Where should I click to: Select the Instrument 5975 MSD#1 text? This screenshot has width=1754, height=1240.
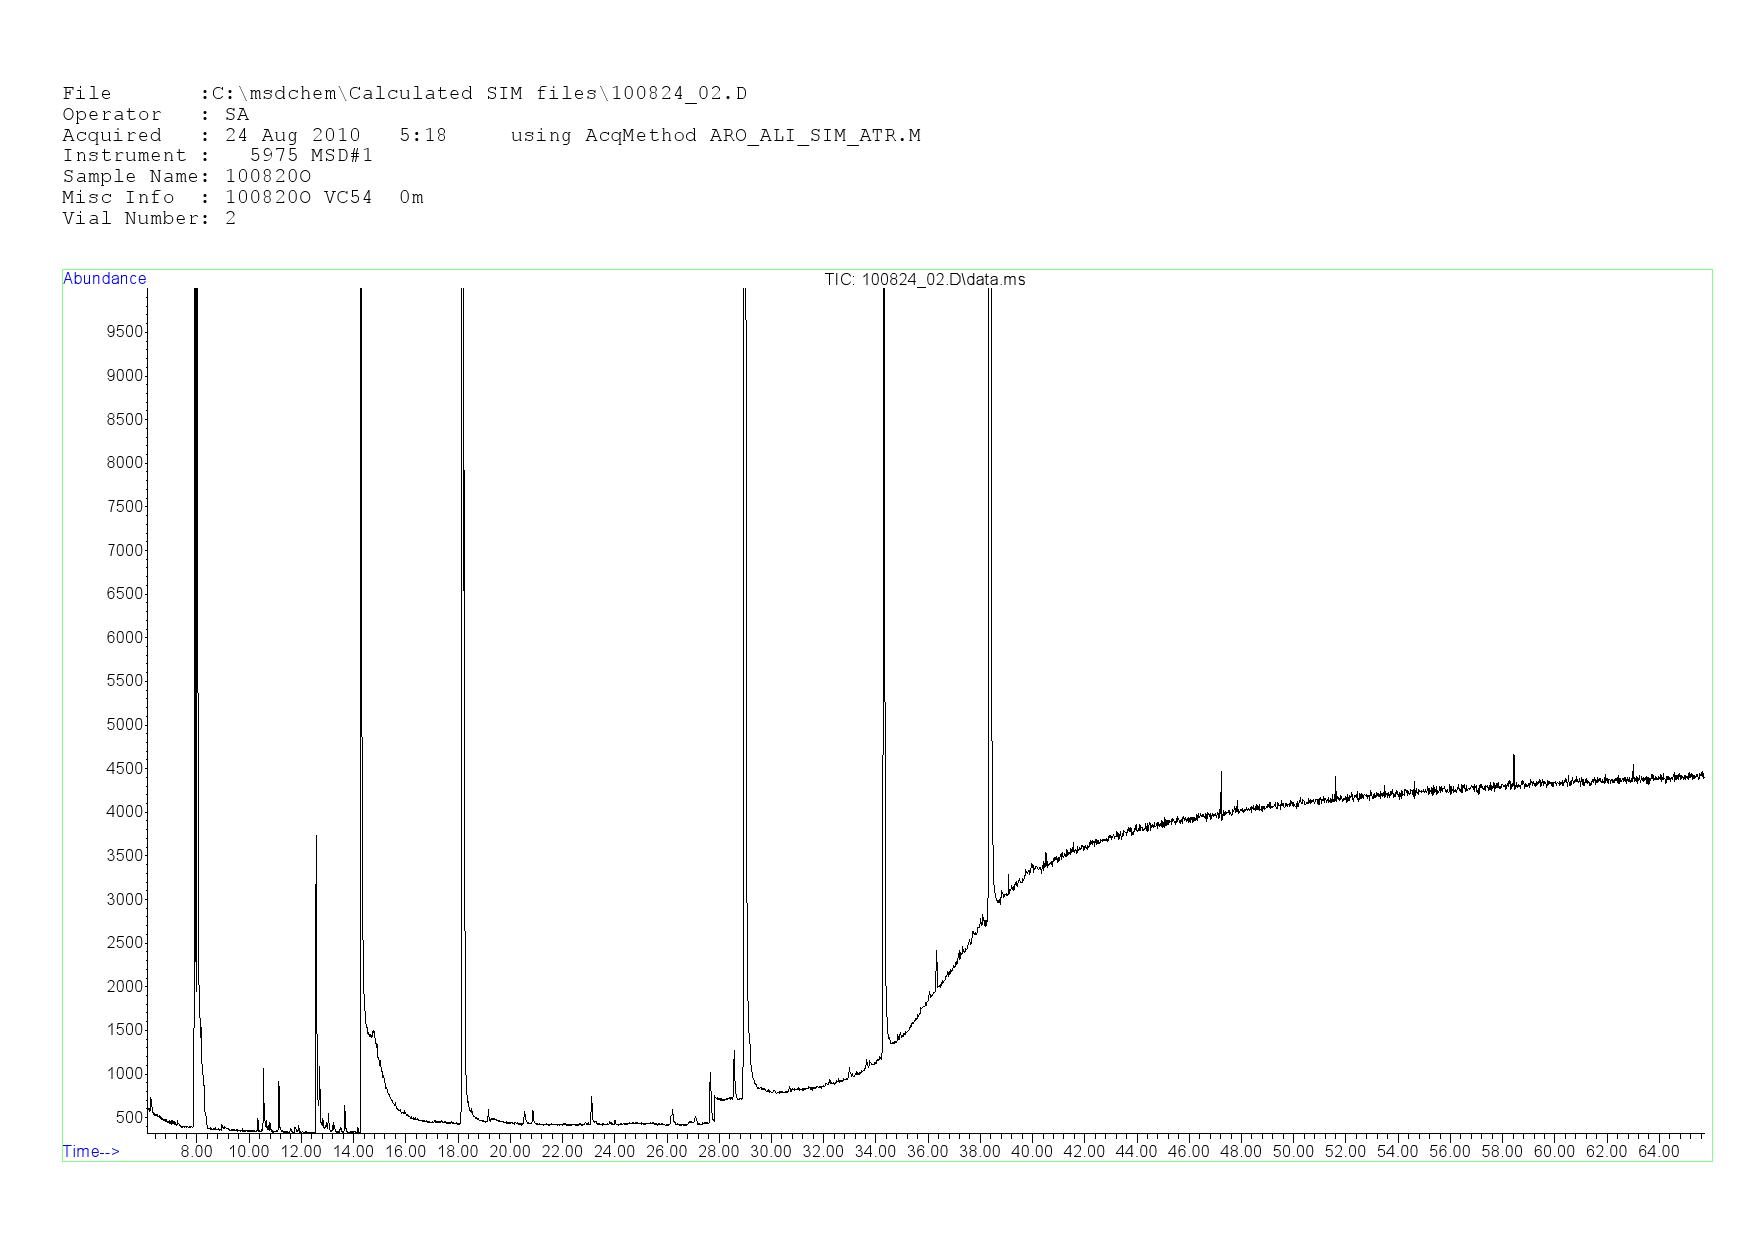(x=217, y=156)
